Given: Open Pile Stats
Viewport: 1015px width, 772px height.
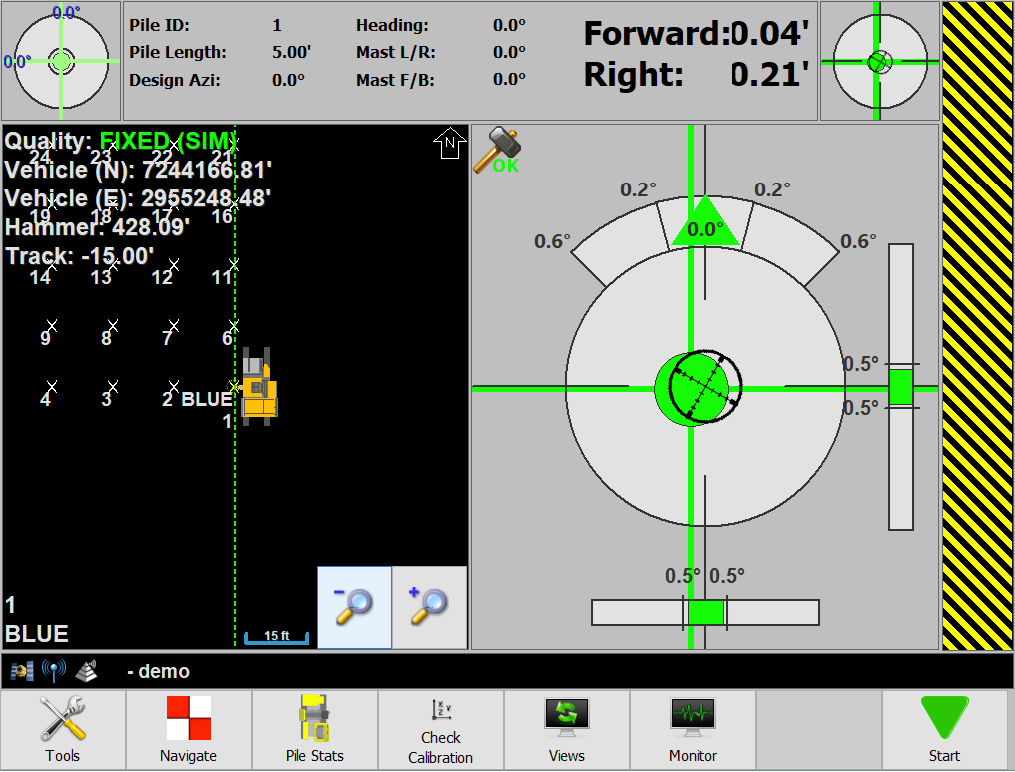Looking at the screenshot, I should (x=314, y=730).
